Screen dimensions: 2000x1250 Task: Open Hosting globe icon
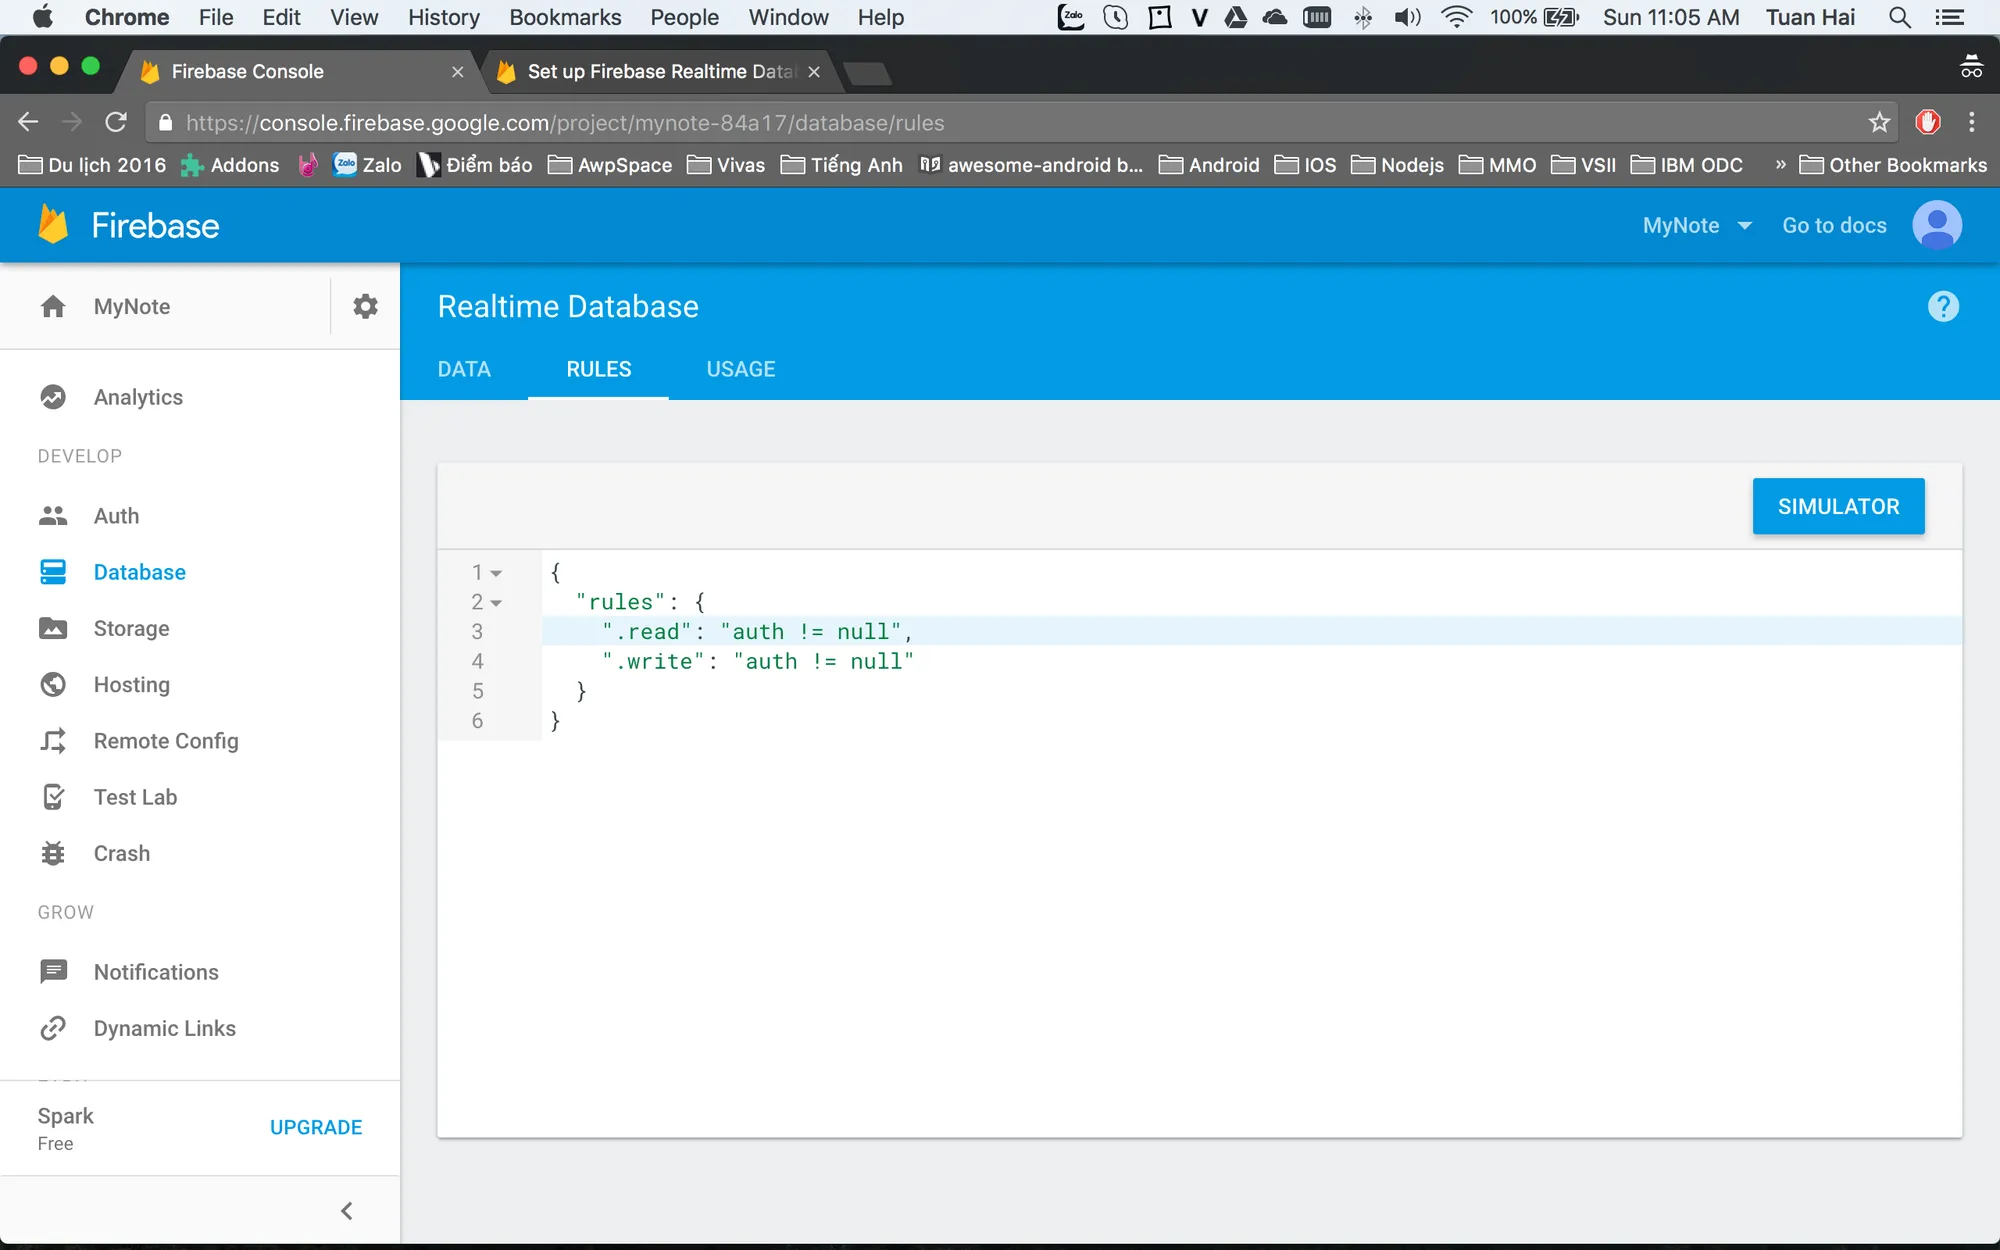click(x=53, y=685)
